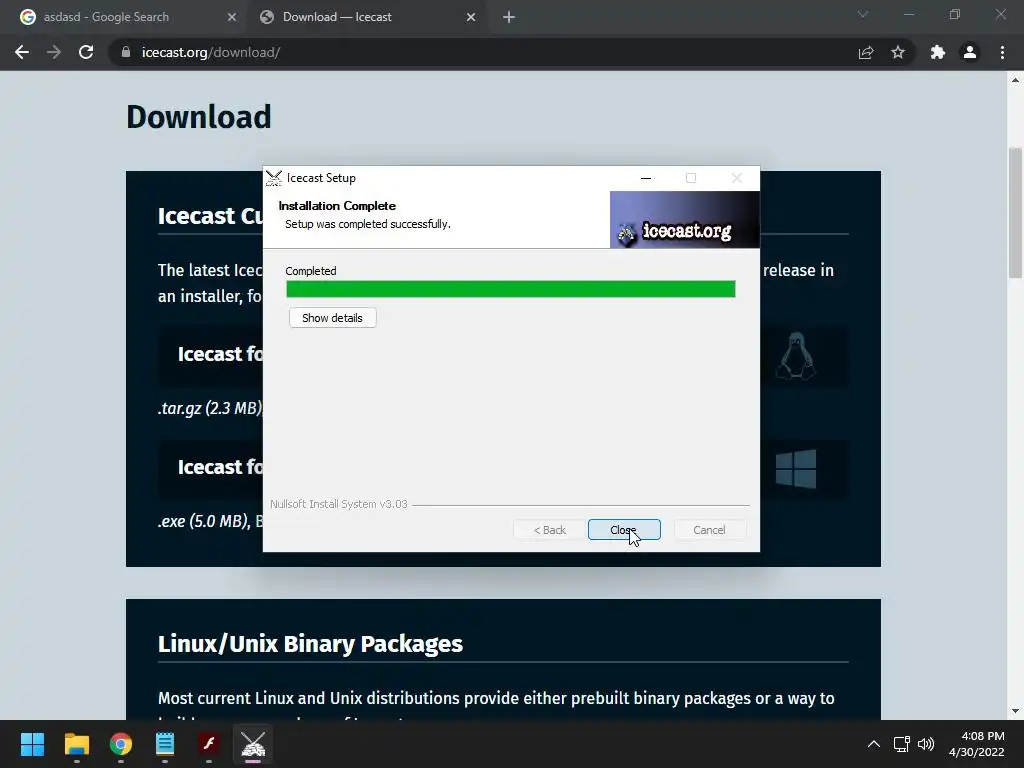Click the Icecast Setup title bar icon
Viewport: 1024px width, 768px height.
tap(274, 178)
